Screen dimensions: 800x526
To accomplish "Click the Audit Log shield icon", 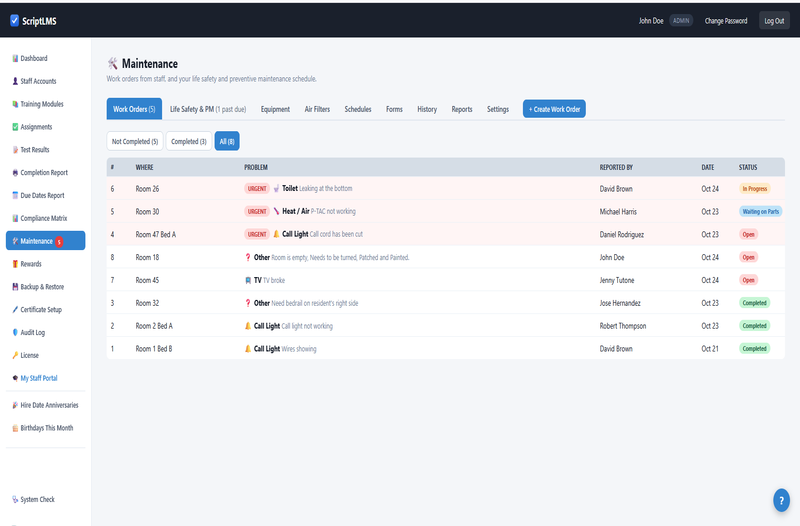I will tap(15, 332).
